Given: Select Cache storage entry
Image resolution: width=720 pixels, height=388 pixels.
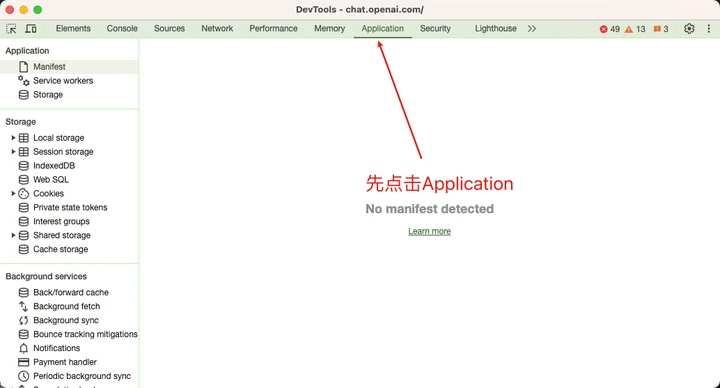Looking at the screenshot, I should pos(61,249).
